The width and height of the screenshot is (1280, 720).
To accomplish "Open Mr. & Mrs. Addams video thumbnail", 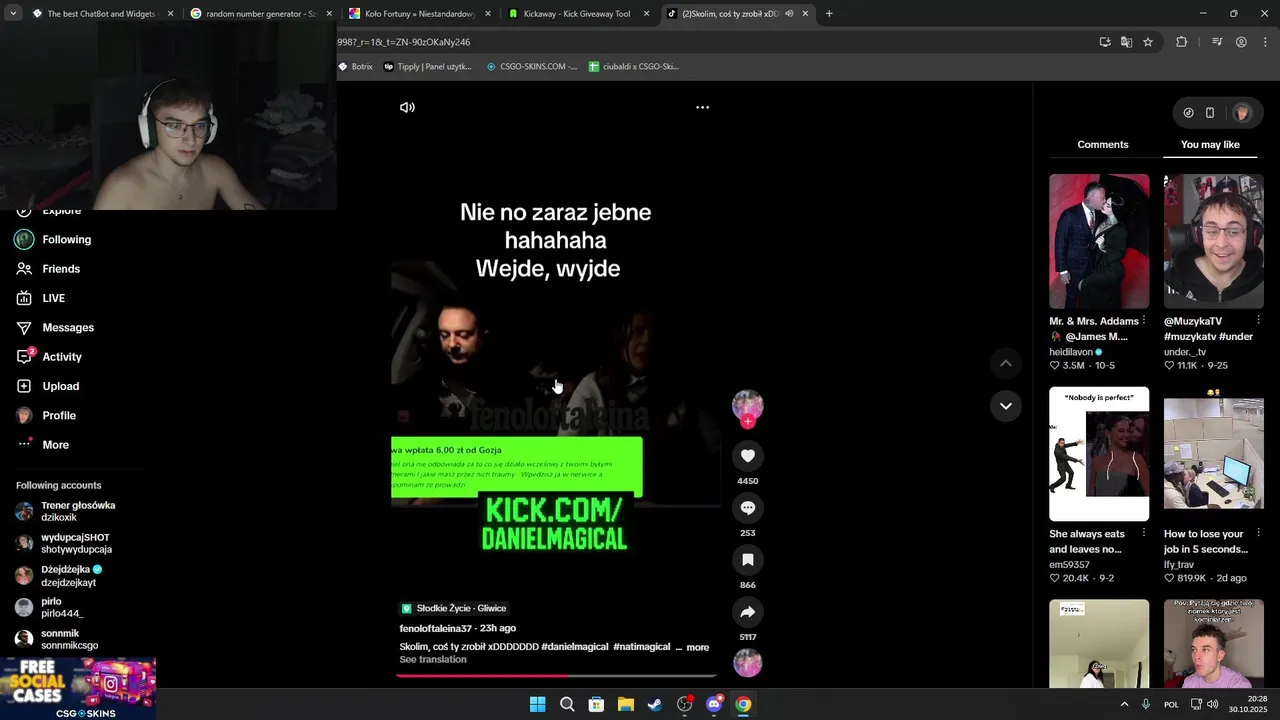I will [x=1099, y=241].
